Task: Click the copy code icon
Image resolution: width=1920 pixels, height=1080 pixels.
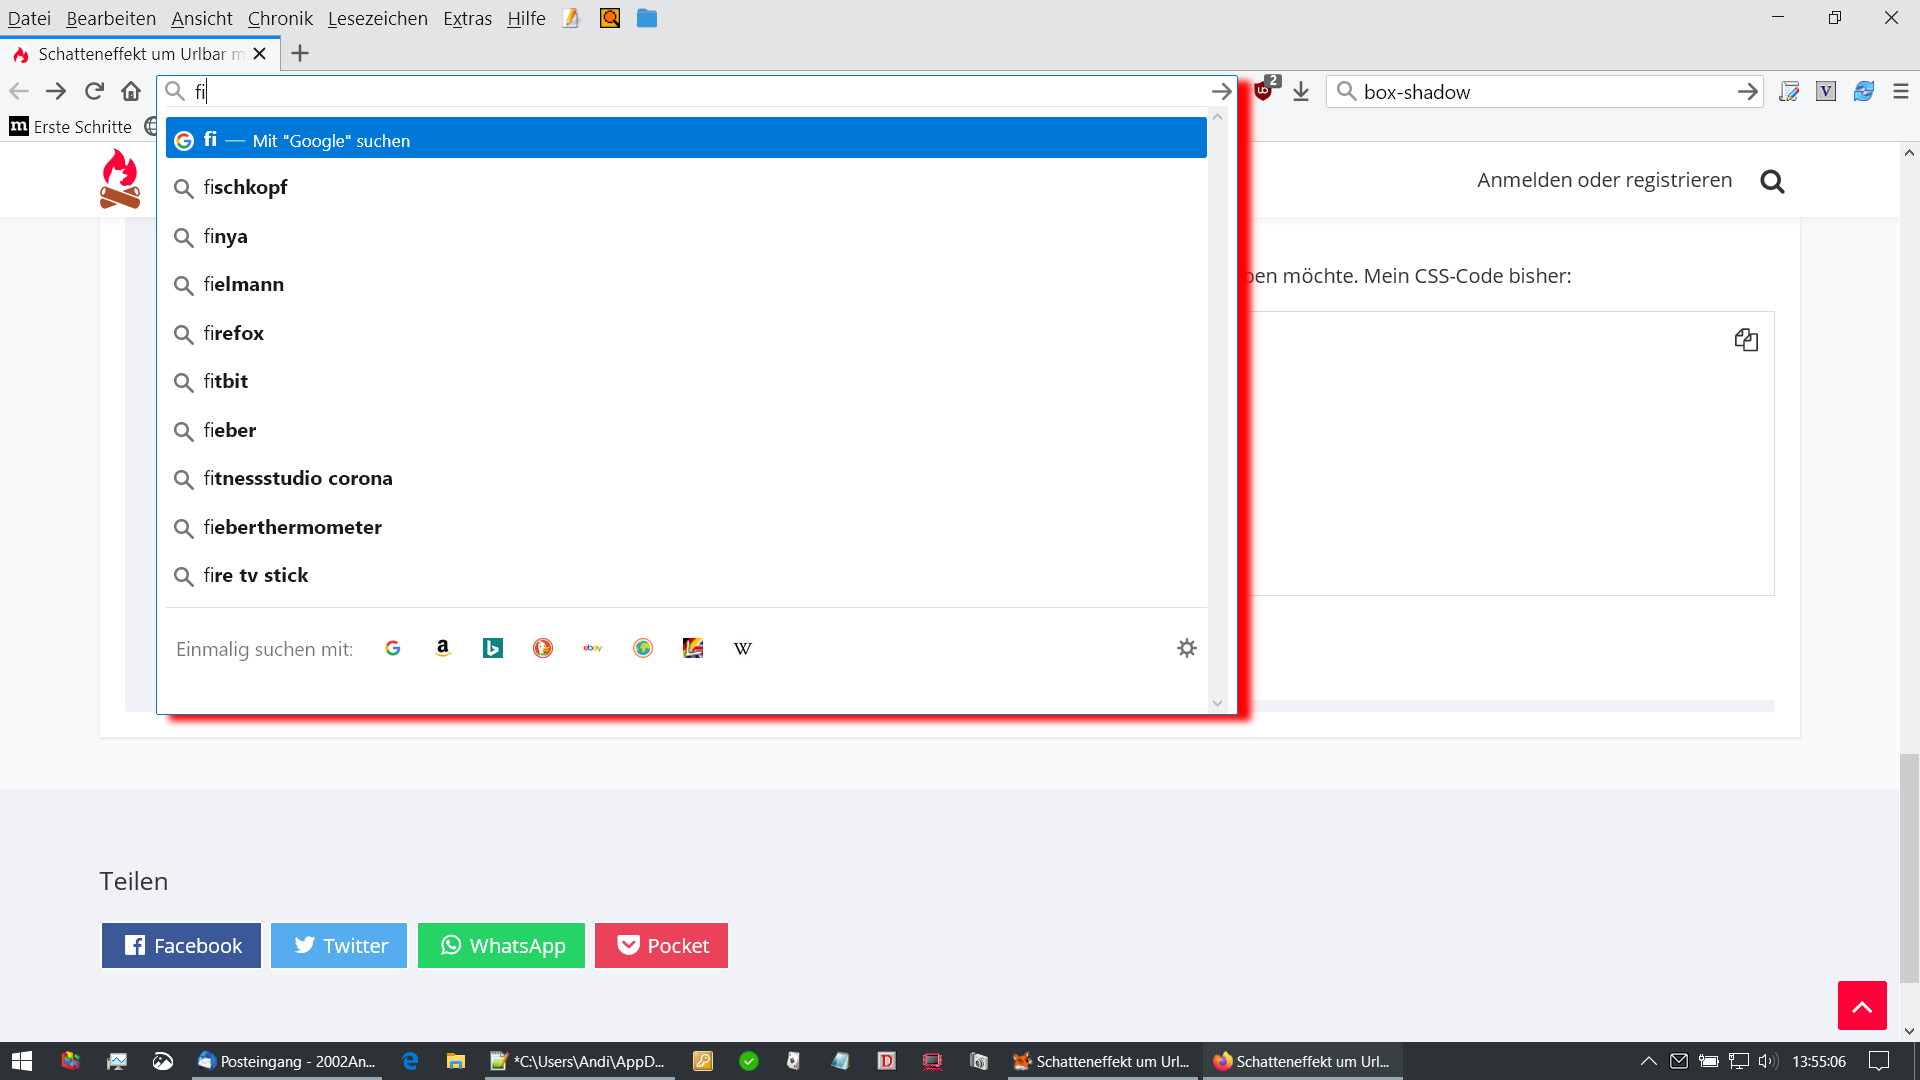Action: (x=1746, y=340)
